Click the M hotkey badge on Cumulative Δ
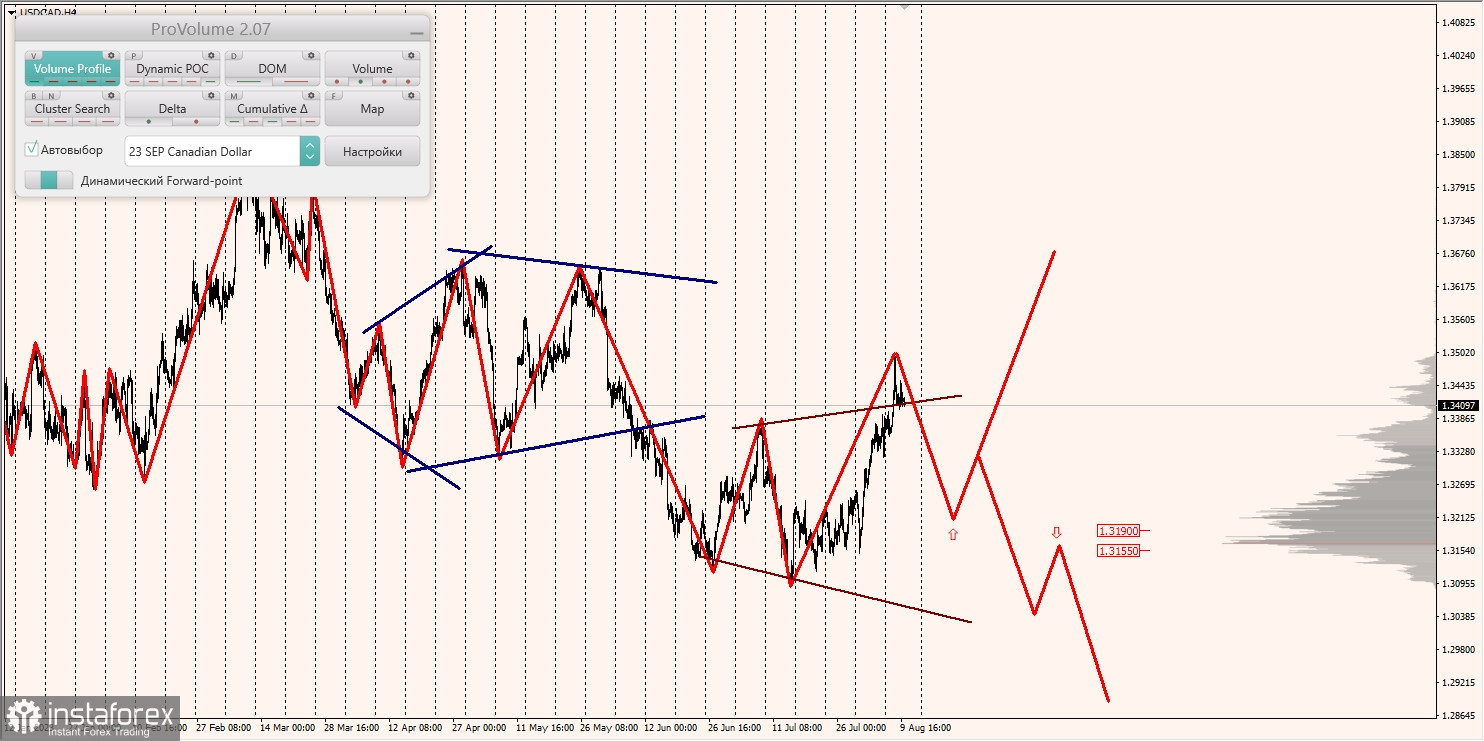This screenshot has height=741, width=1484. 234,96
